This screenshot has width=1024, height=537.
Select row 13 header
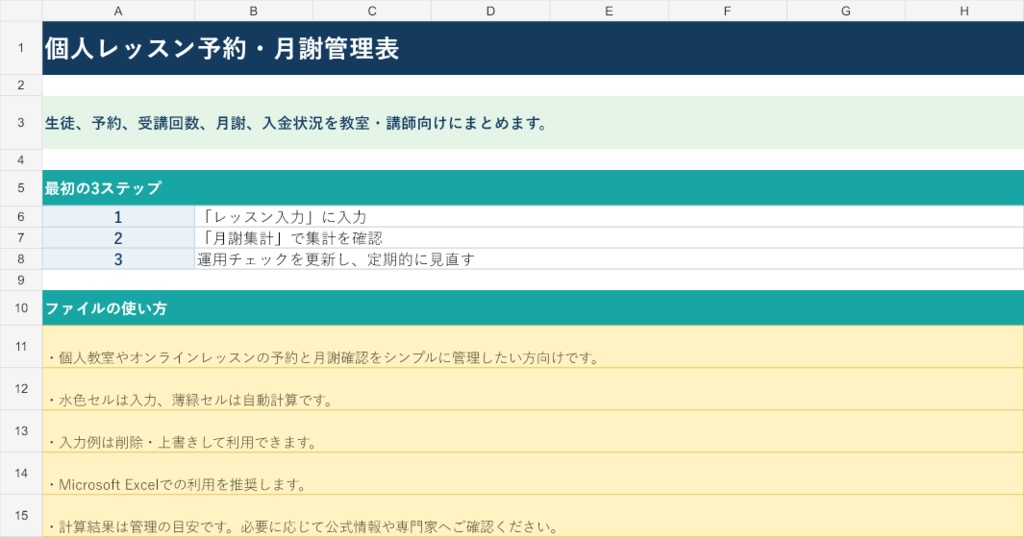point(21,431)
